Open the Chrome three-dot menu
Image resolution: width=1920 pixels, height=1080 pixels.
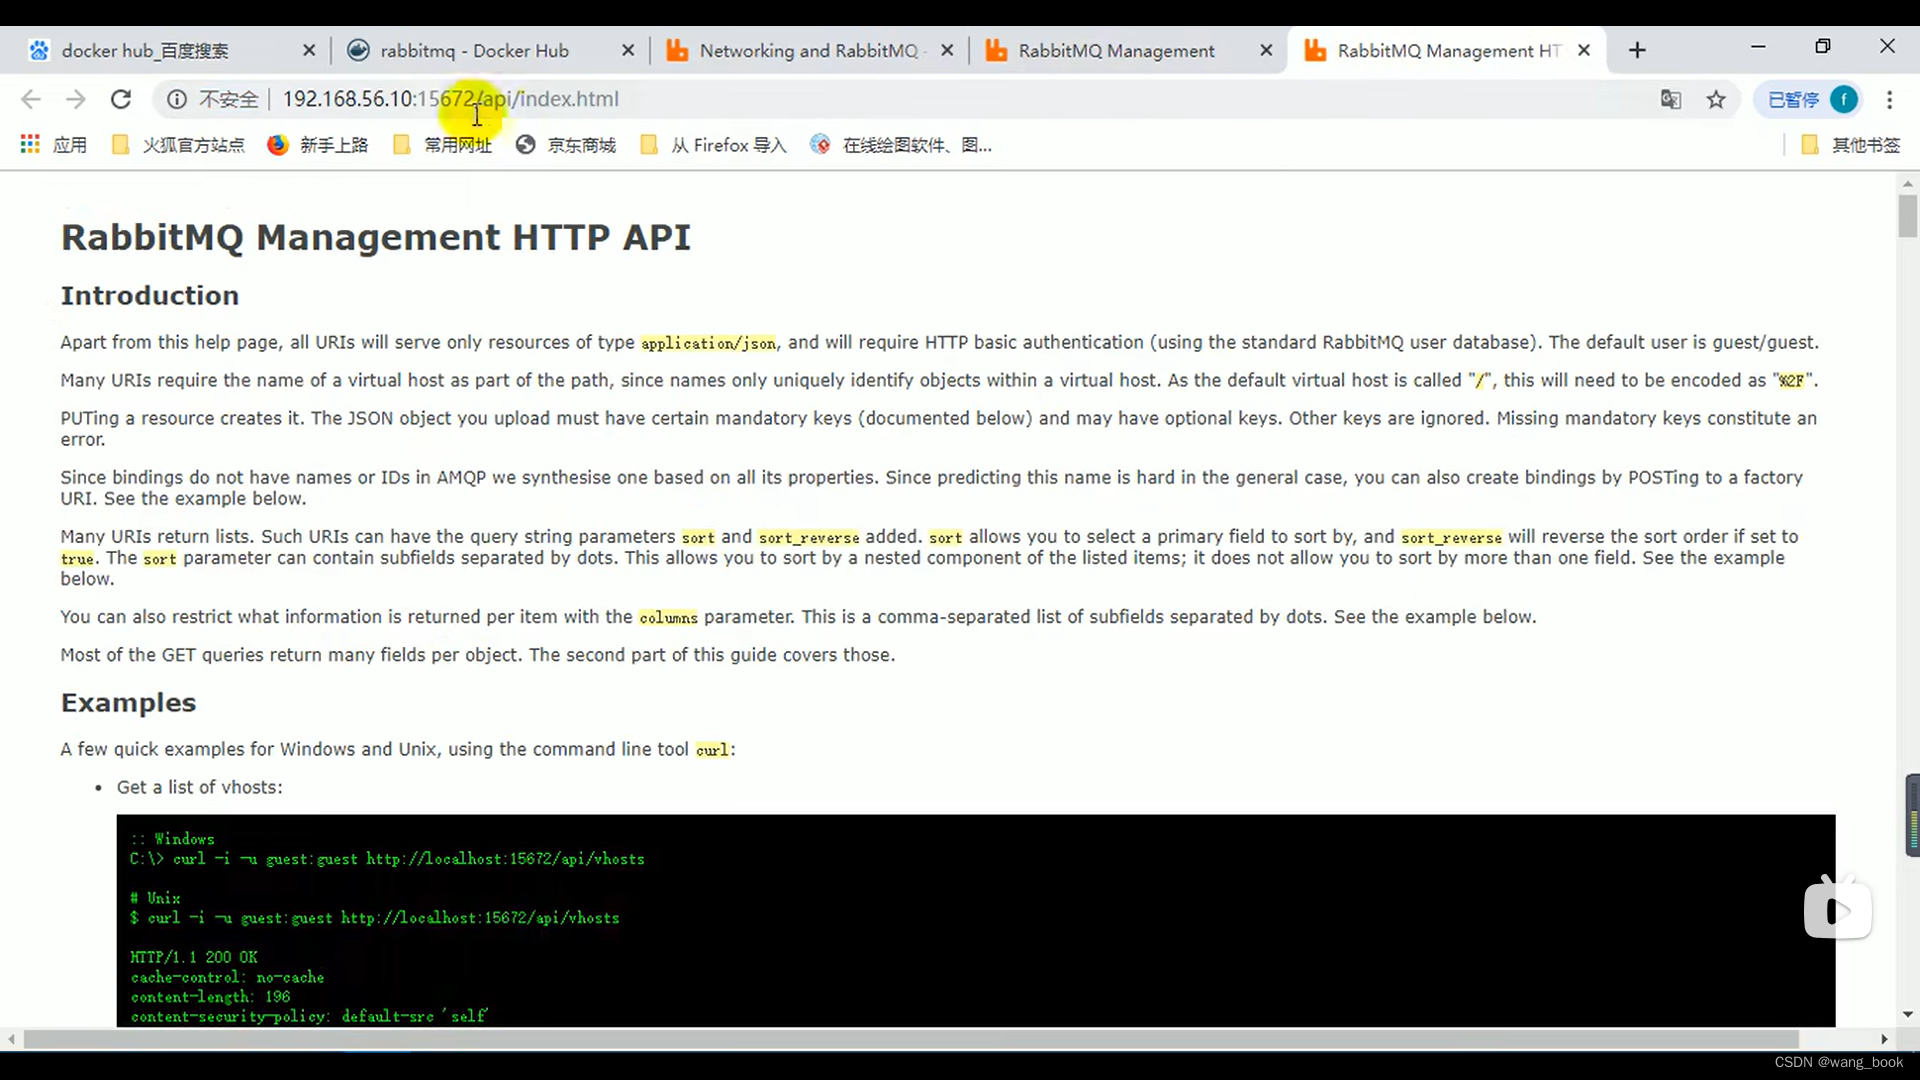point(1889,99)
